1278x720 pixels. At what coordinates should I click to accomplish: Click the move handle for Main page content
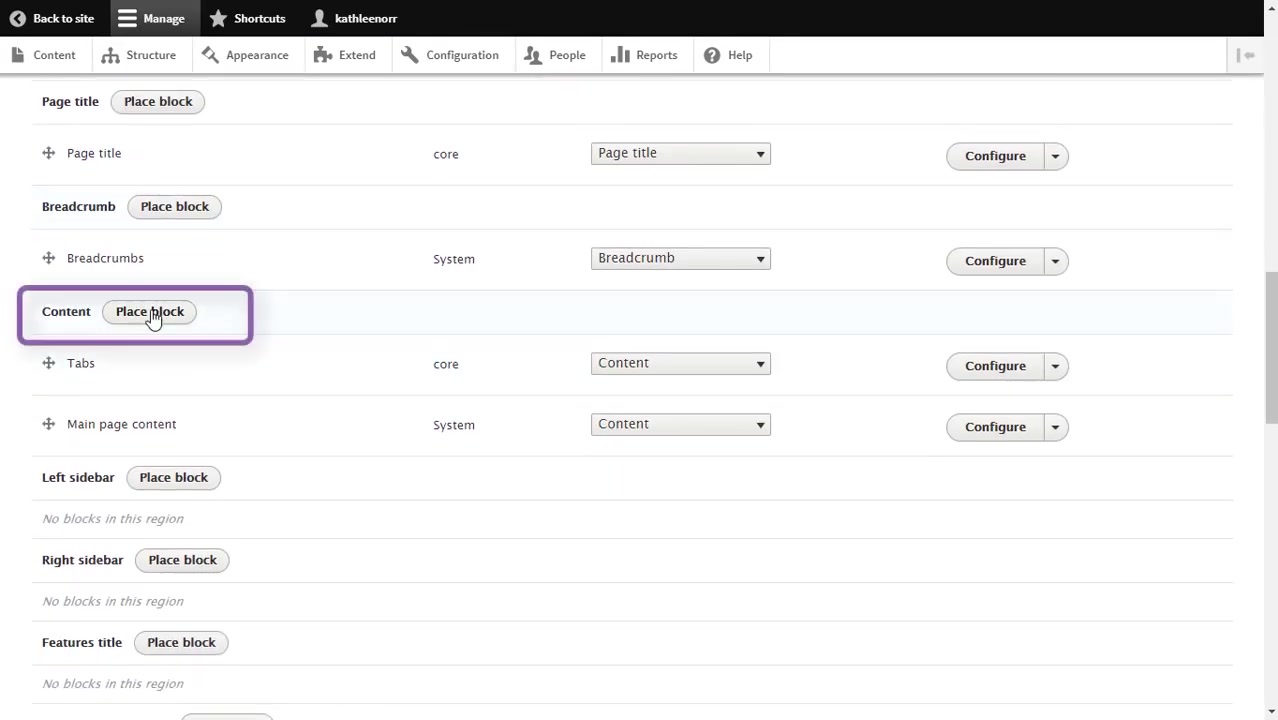(48, 424)
